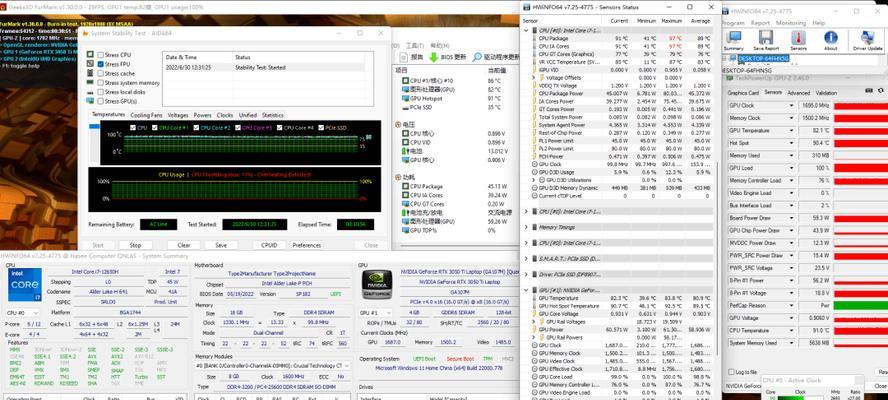
Task: Open the Sensors thermometer icon in HWiNFO64
Action: [798, 38]
